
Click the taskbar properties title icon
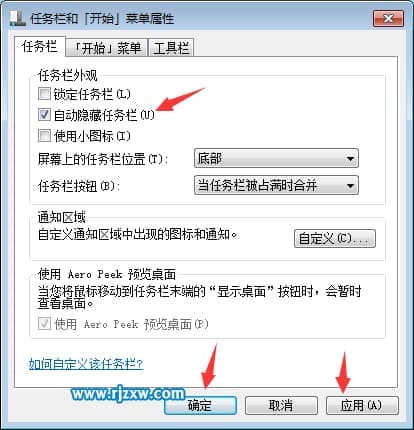(x=17, y=18)
